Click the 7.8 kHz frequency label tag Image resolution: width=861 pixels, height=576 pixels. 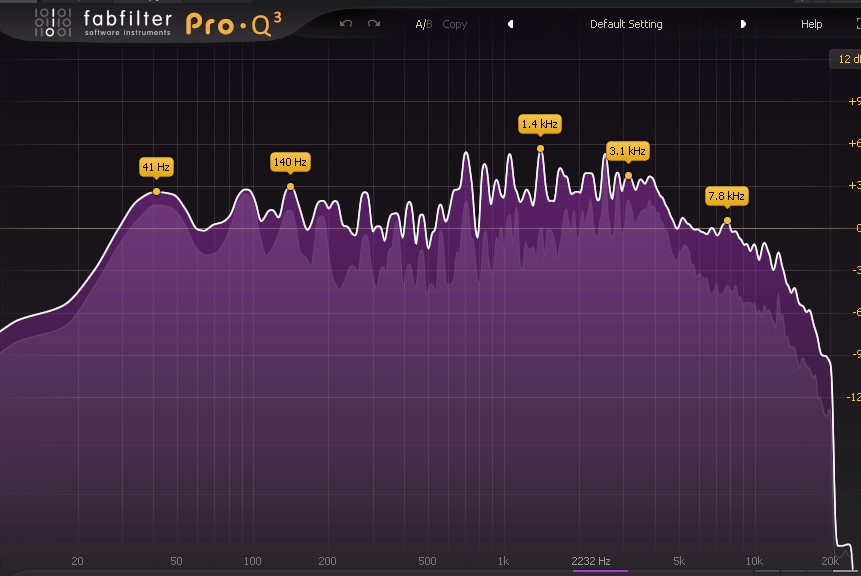pyautogui.click(x=726, y=196)
